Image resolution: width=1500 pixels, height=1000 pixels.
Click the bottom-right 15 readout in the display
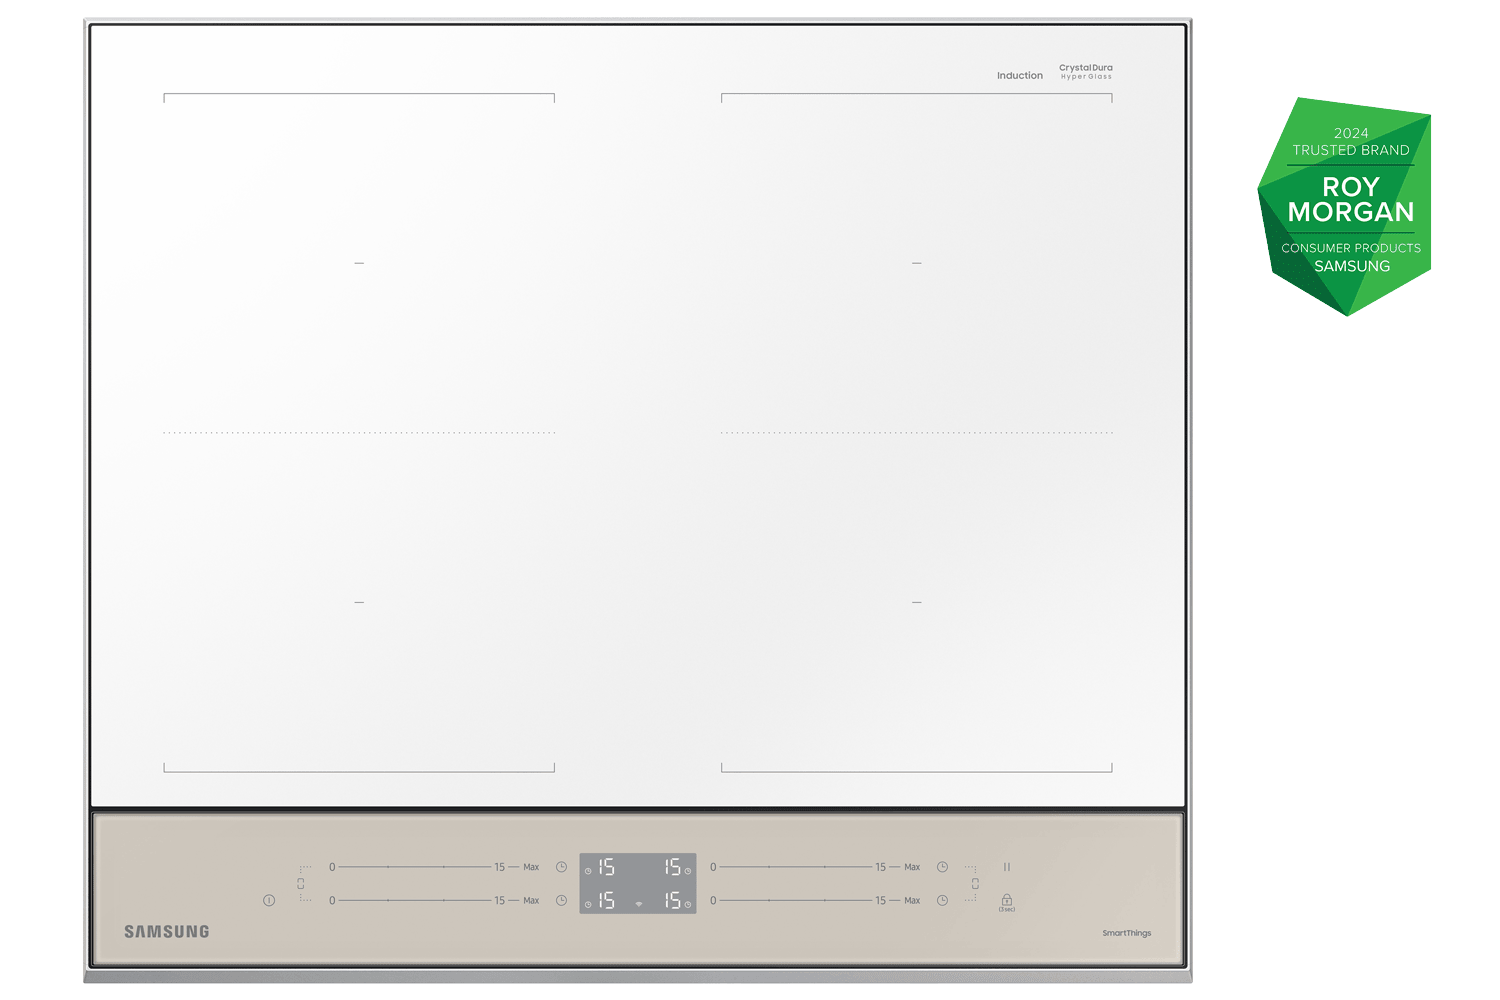coord(672,901)
